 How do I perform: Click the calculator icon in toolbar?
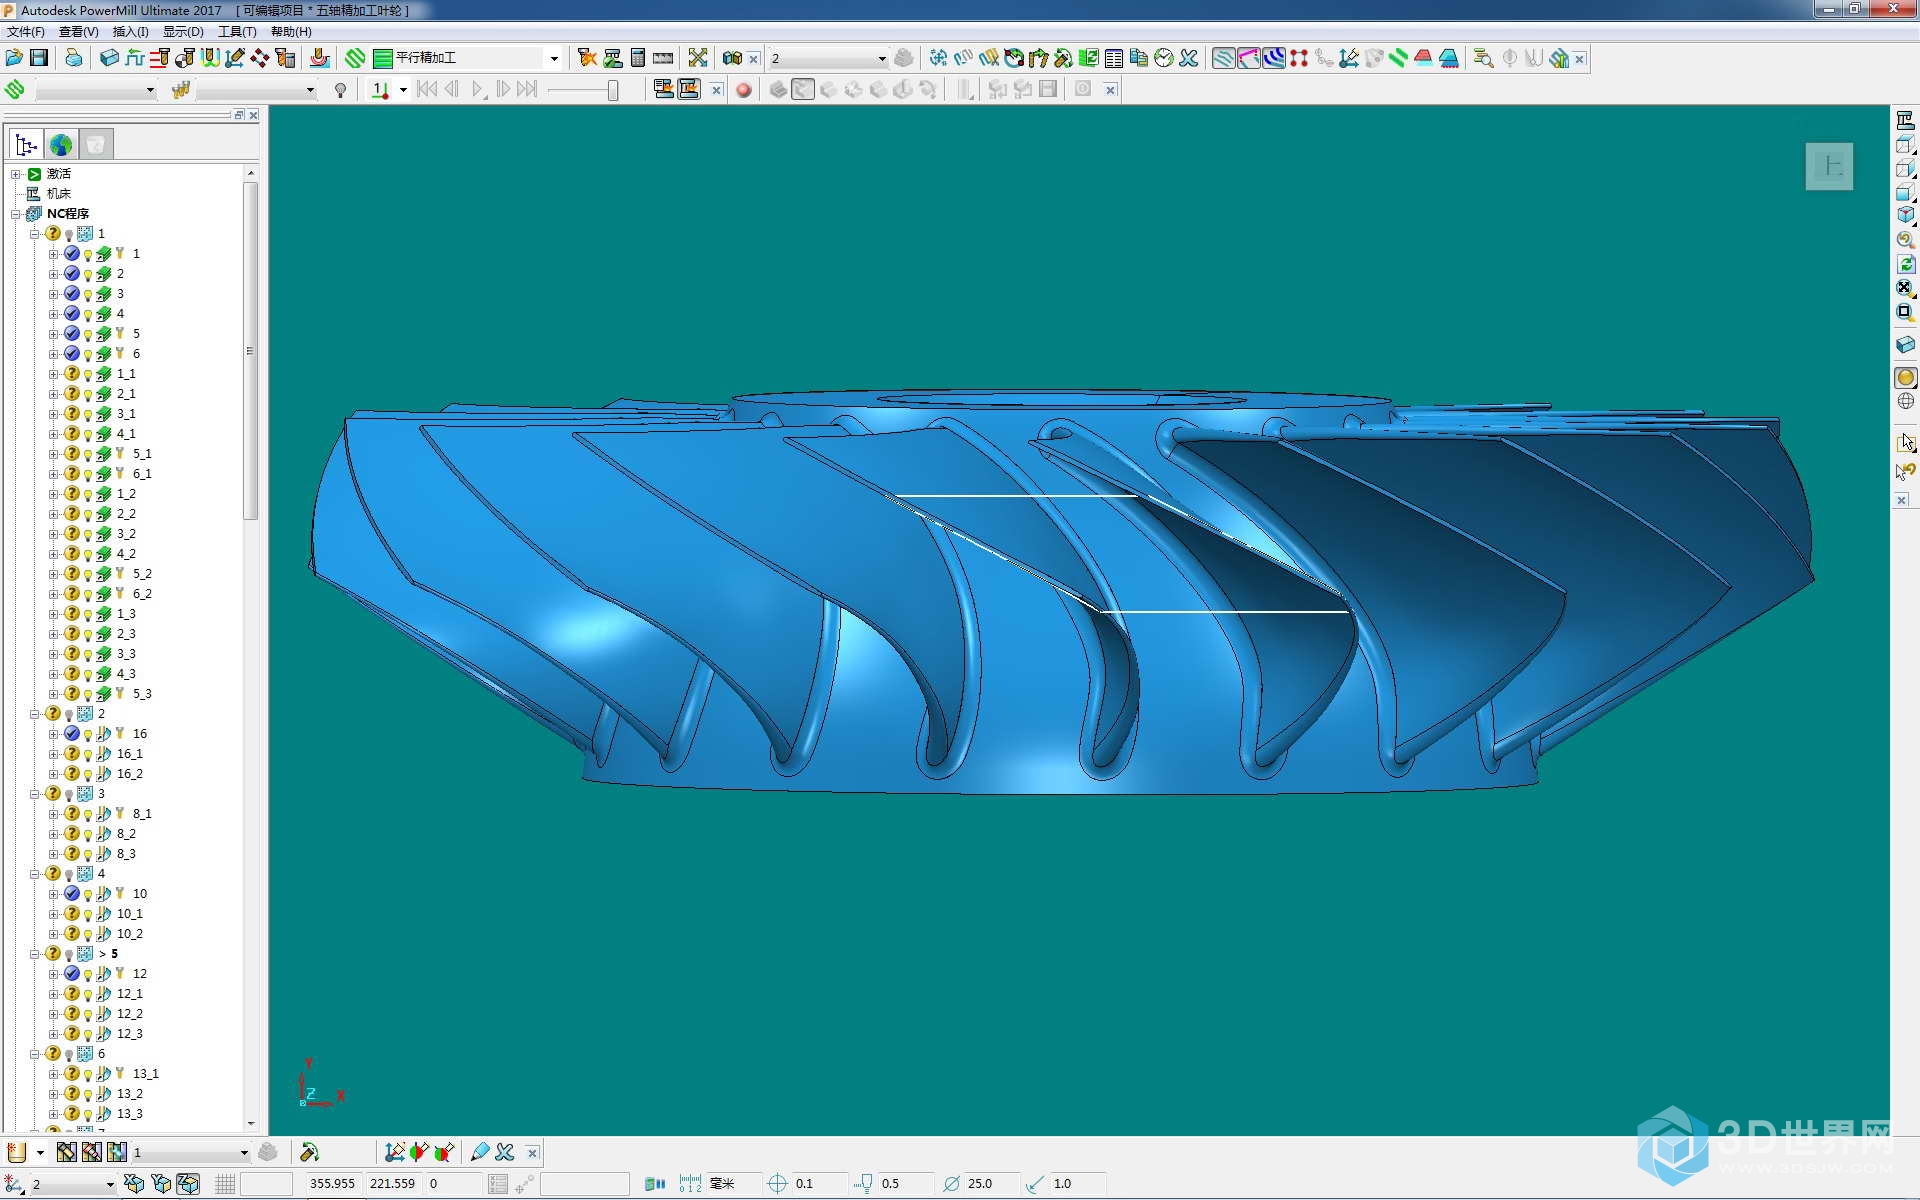pos(638,58)
